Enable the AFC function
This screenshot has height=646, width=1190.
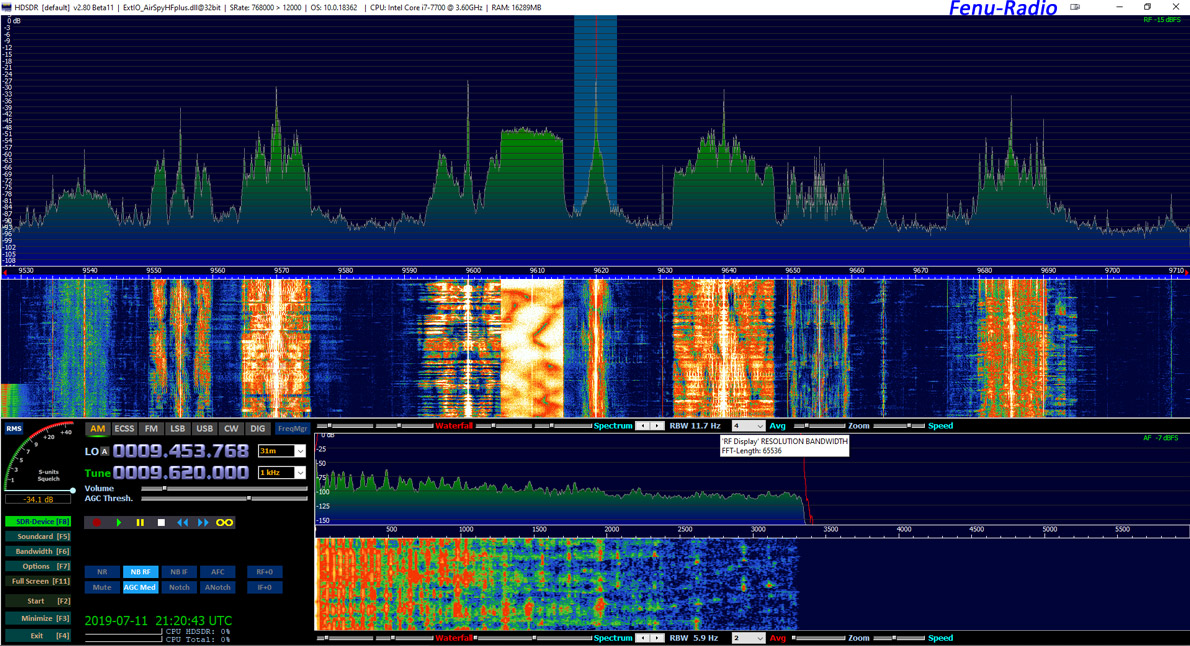pos(217,572)
